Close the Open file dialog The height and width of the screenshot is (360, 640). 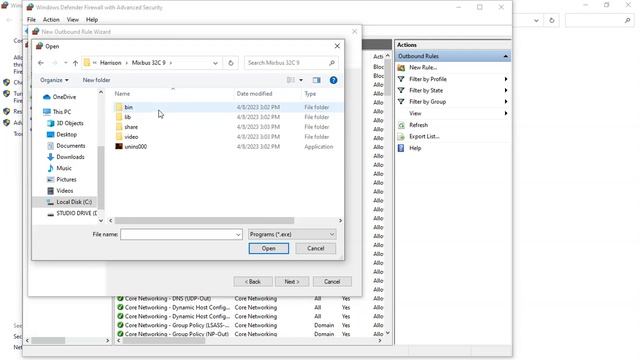(337, 46)
